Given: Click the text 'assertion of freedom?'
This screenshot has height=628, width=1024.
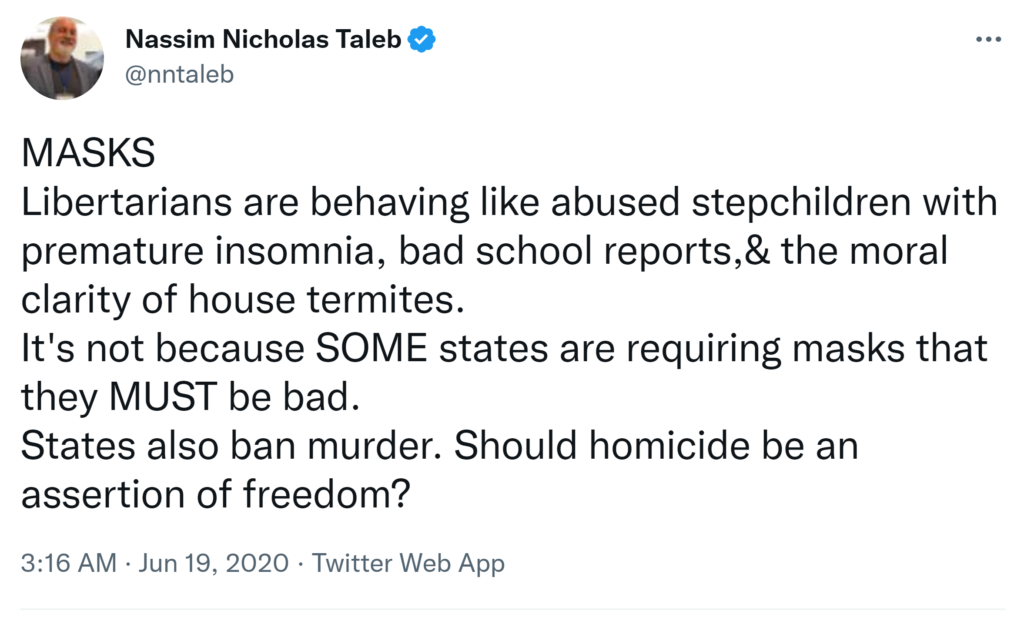Looking at the screenshot, I should [215, 495].
